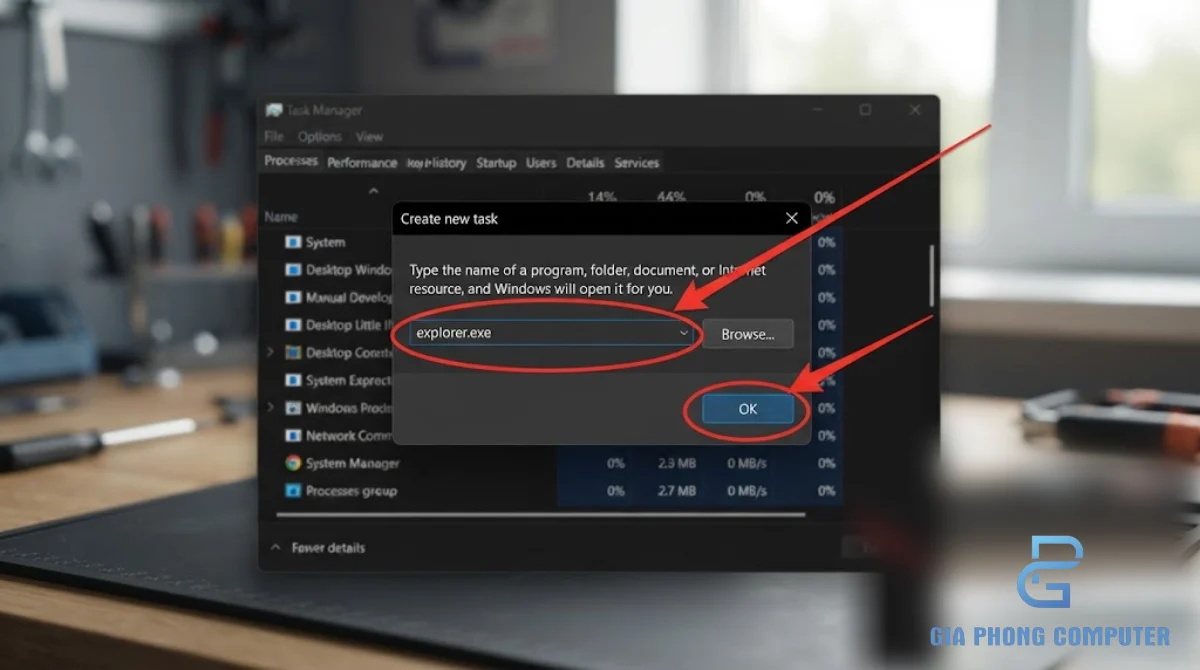Click the Desktop Windo… process icon

(293, 270)
